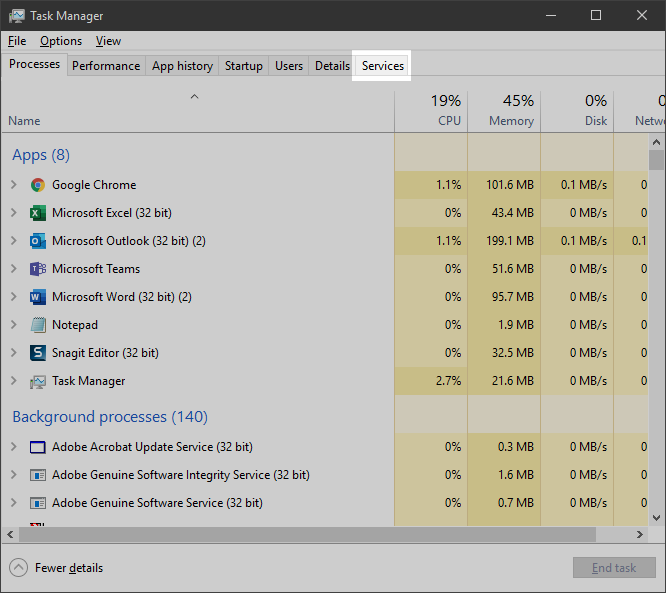This screenshot has height=593, width=666.
Task: Click the Microsoft Outlook icon
Action: point(38,241)
